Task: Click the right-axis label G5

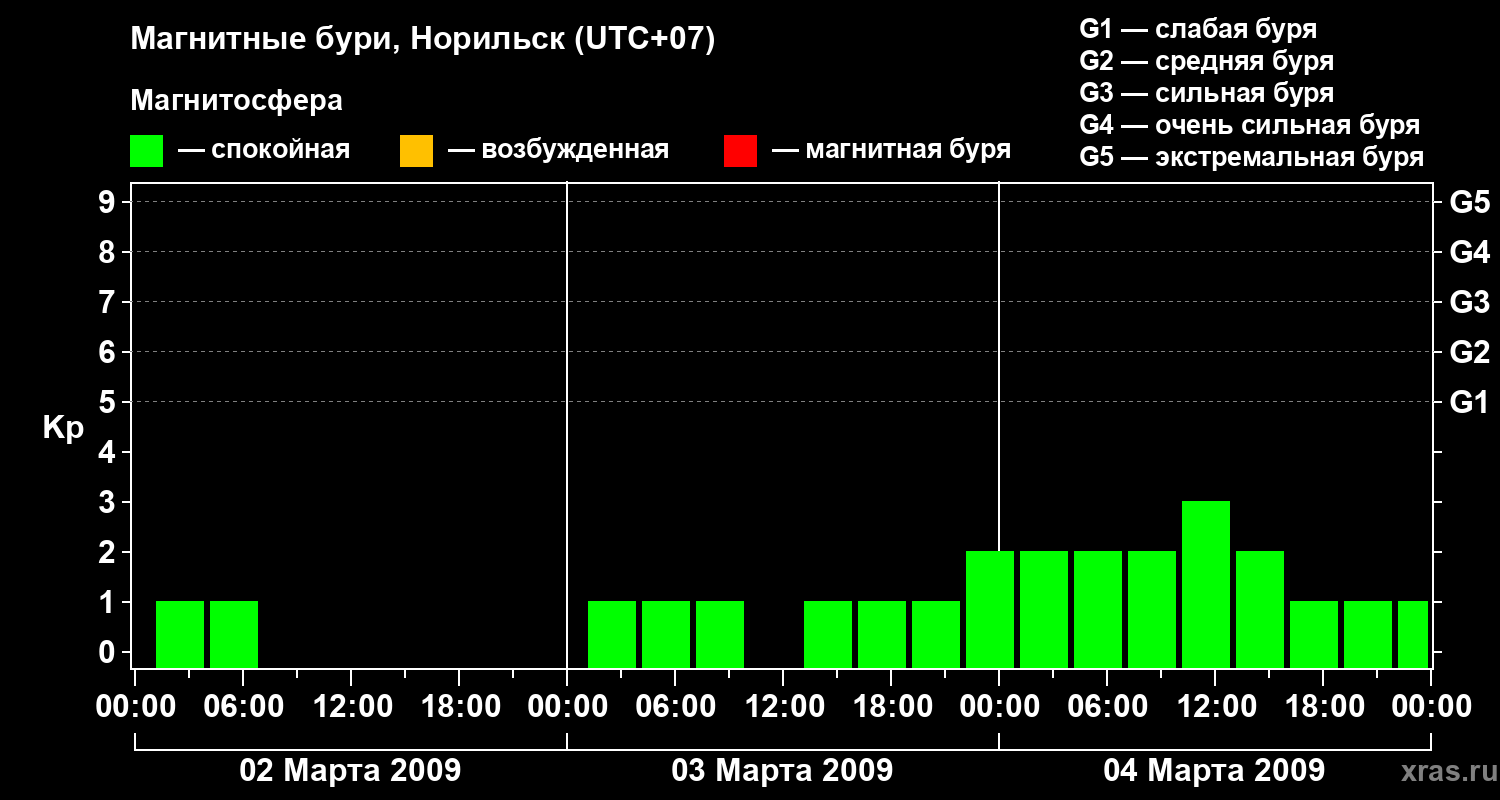Action: pos(1470,202)
